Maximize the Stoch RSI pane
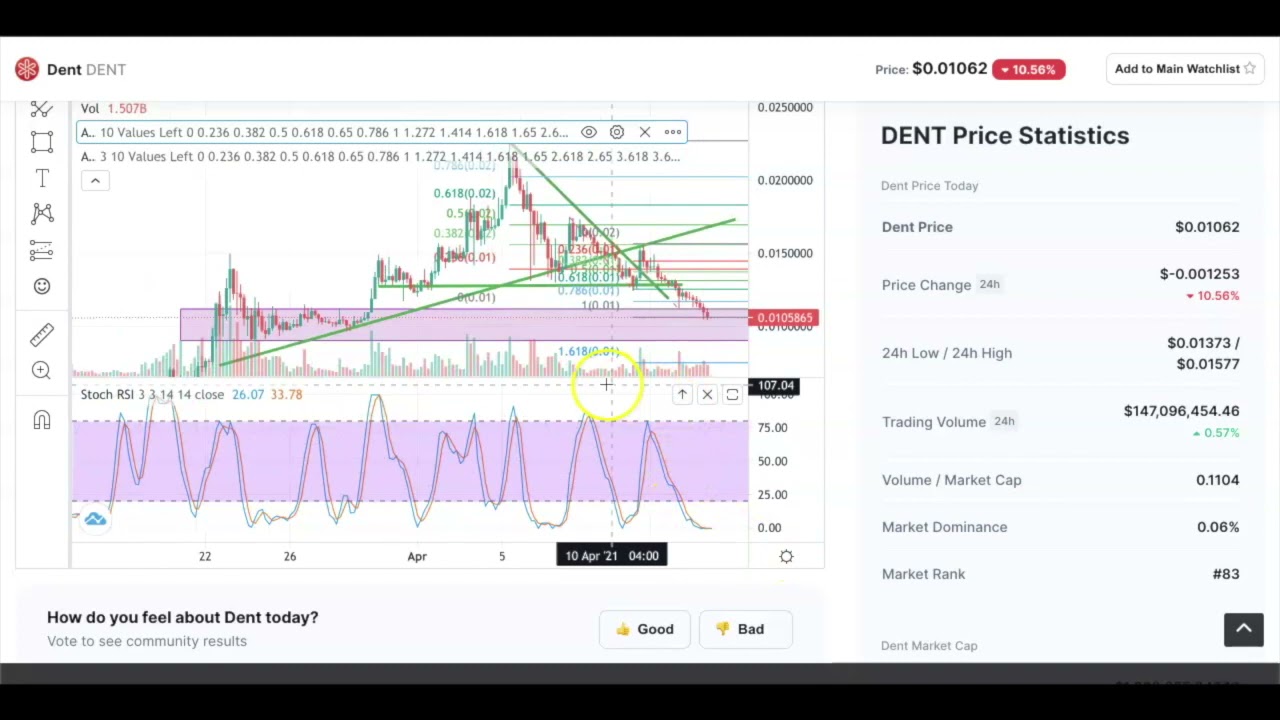 [x=732, y=395]
